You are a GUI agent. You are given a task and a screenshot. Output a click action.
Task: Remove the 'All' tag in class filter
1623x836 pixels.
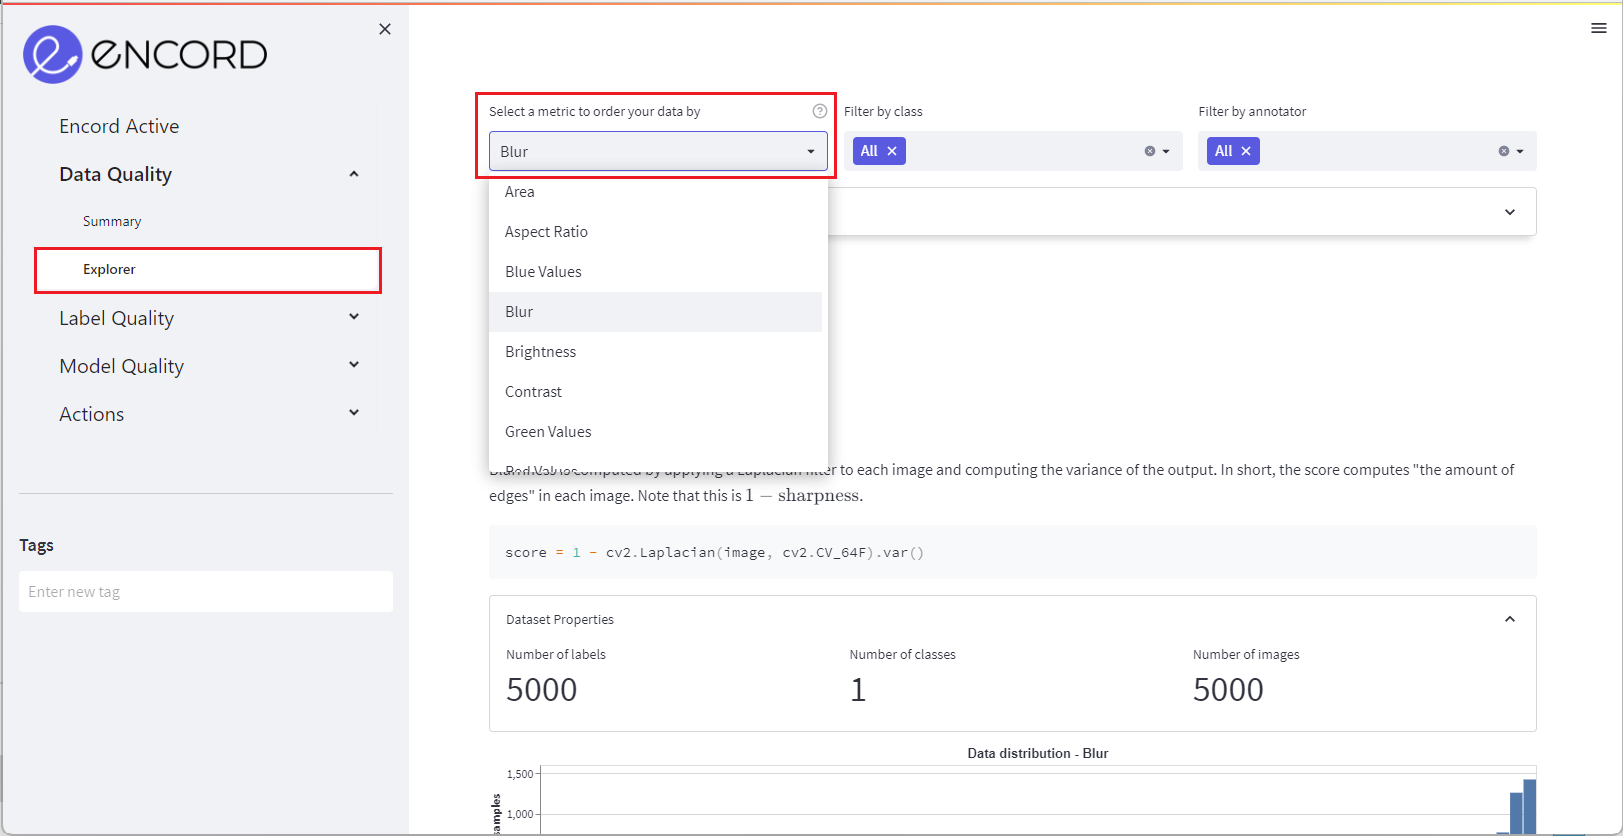click(x=892, y=151)
